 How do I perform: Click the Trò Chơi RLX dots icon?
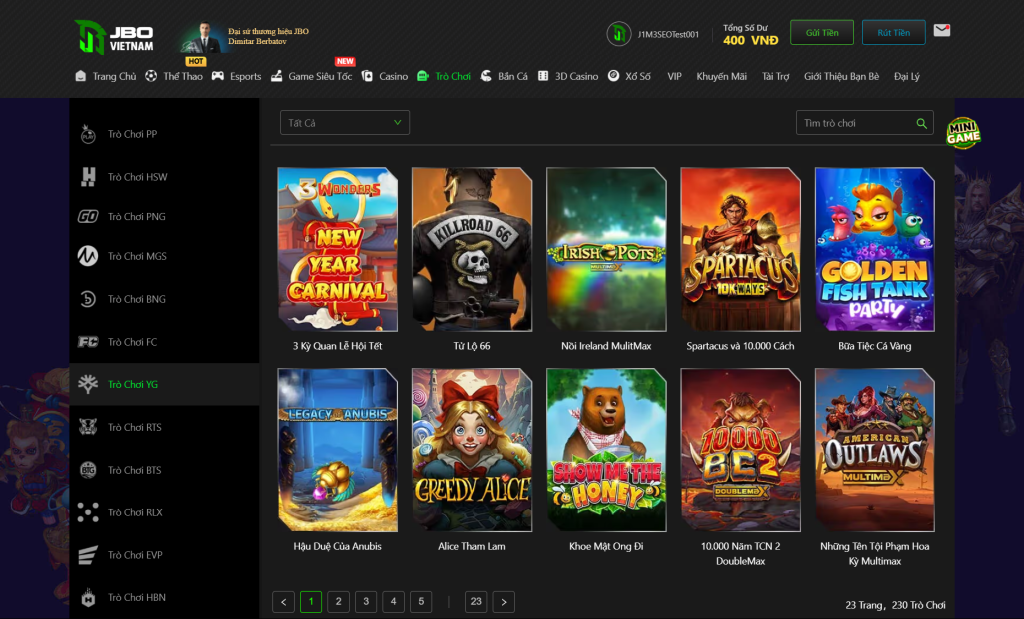[88, 512]
